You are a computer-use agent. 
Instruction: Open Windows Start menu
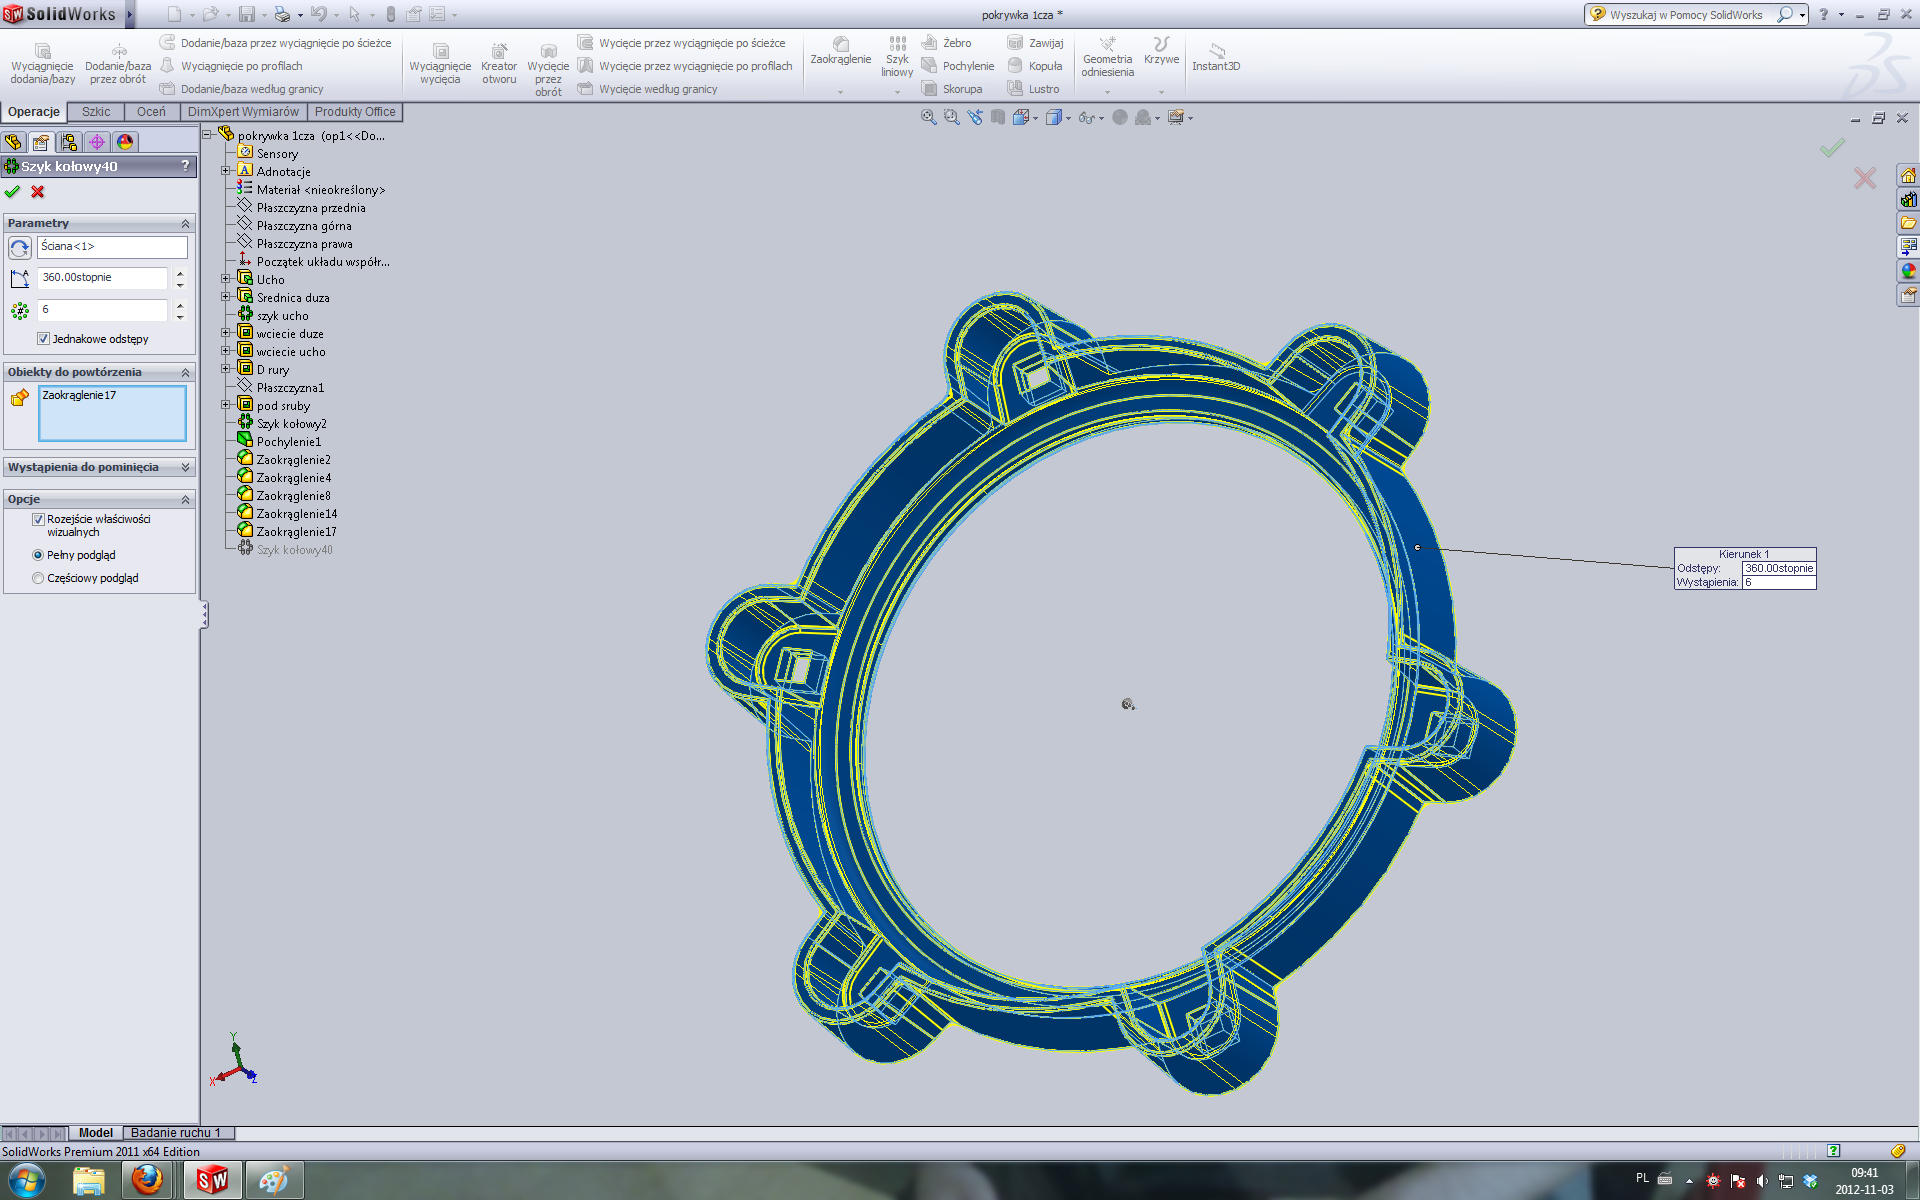27,1180
